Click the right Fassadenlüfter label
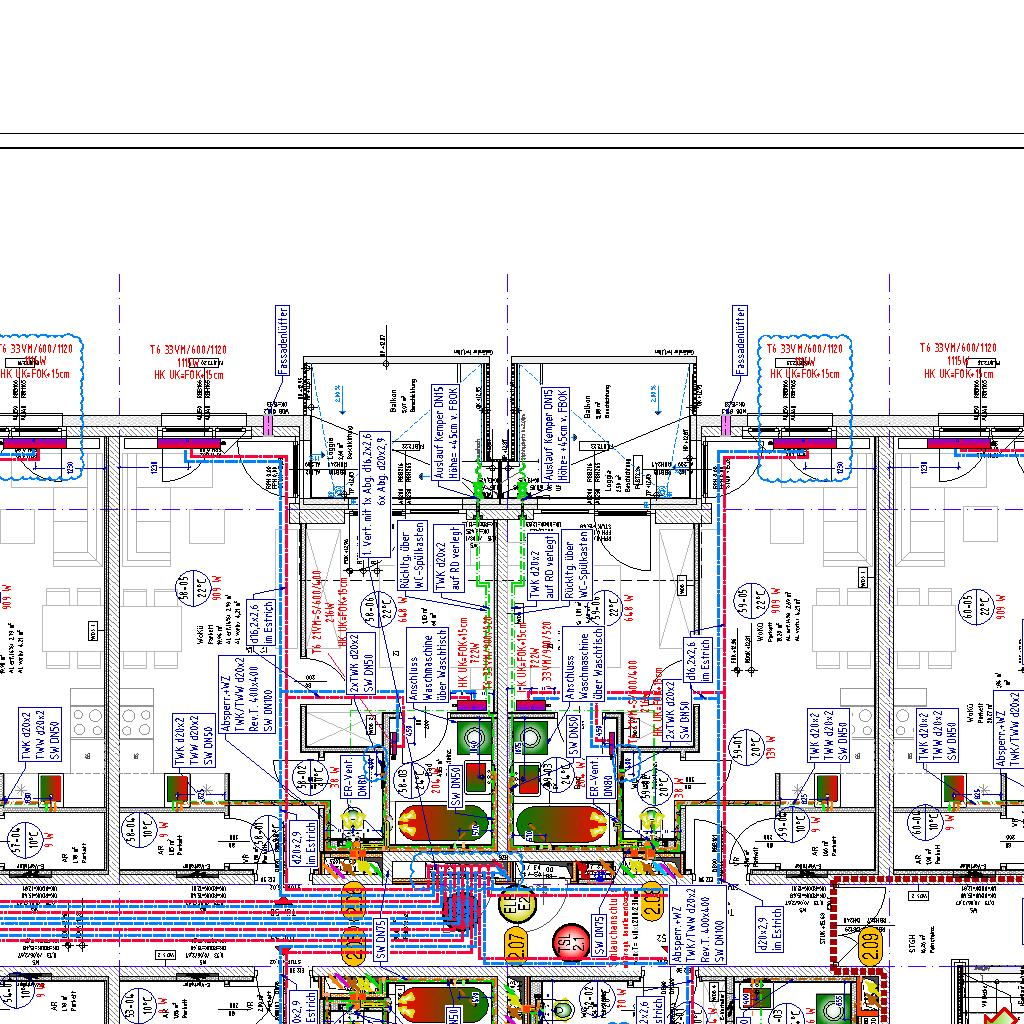The height and width of the screenshot is (1024, 1024). [739, 340]
